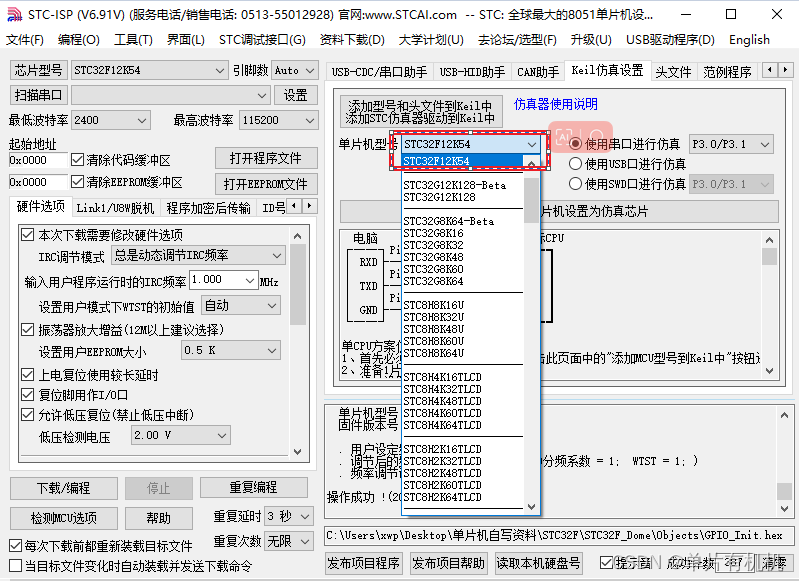
Task: Open 重复延时 3 秒 dropdown
Action: [289, 516]
